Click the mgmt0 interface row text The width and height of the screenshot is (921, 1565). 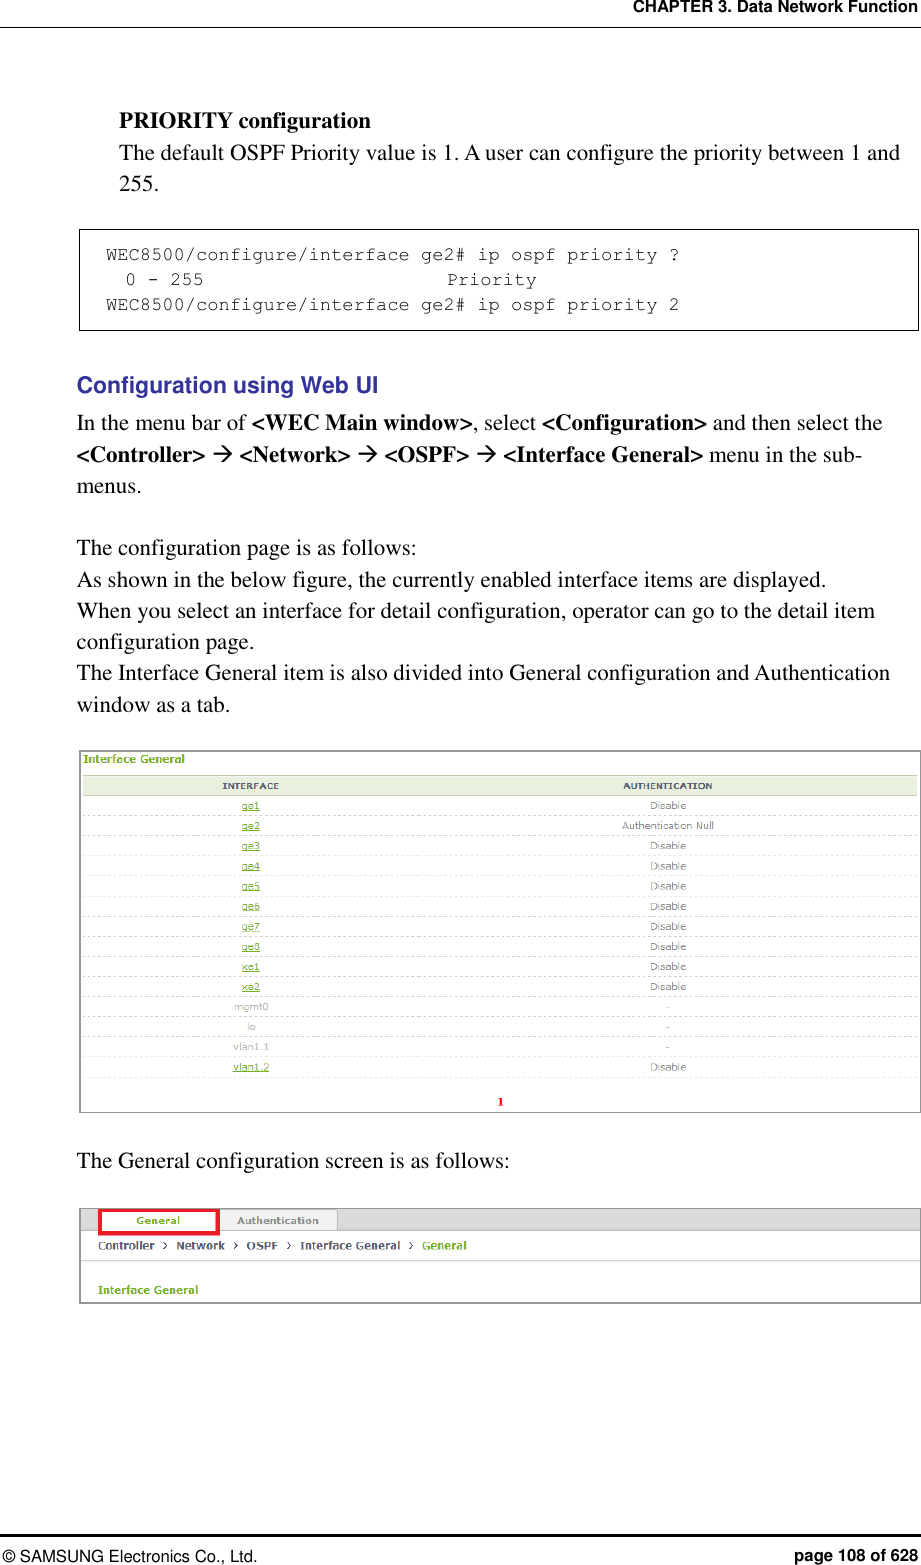point(251,1007)
